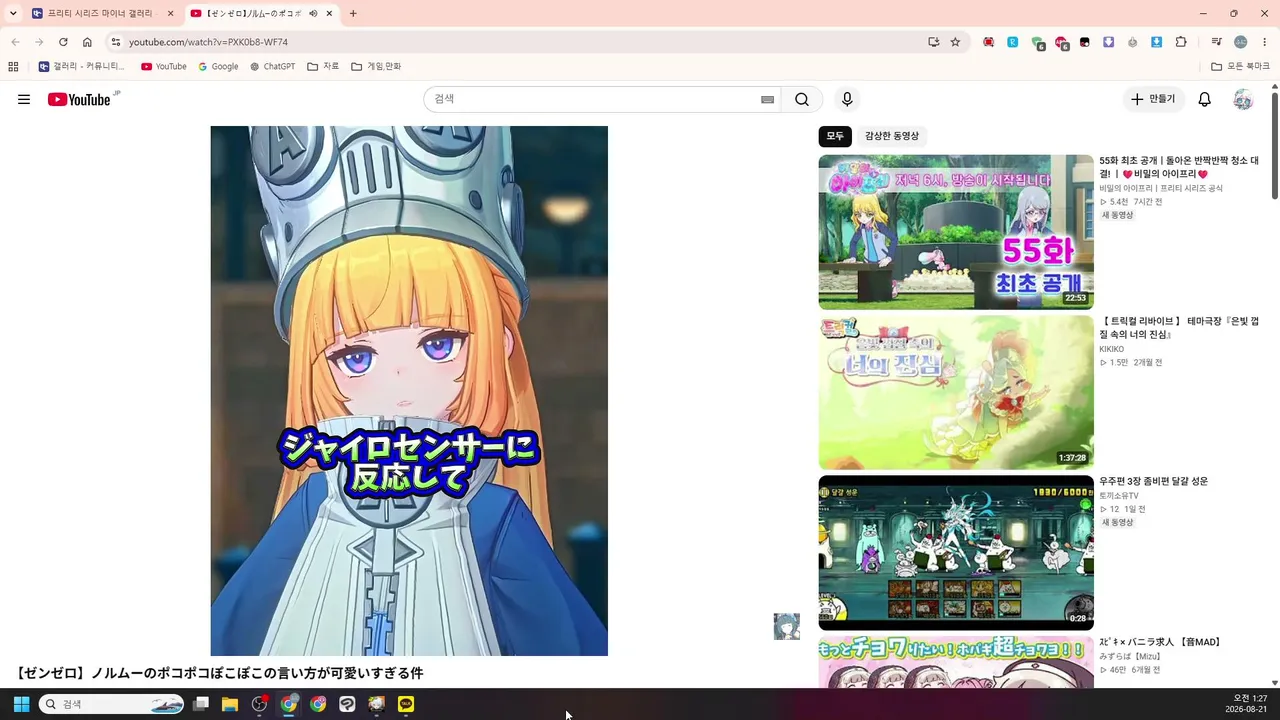Open a new browser tab
Viewport: 1280px width, 720px height.
pyautogui.click(x=353, y=14)
